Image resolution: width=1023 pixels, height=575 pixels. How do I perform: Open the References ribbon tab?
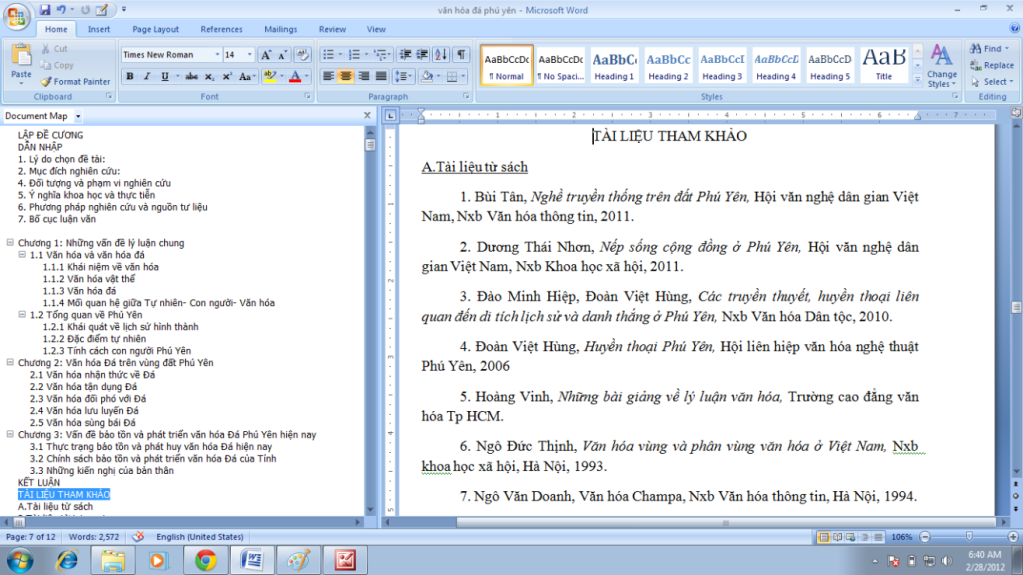[x=221, y=30]
